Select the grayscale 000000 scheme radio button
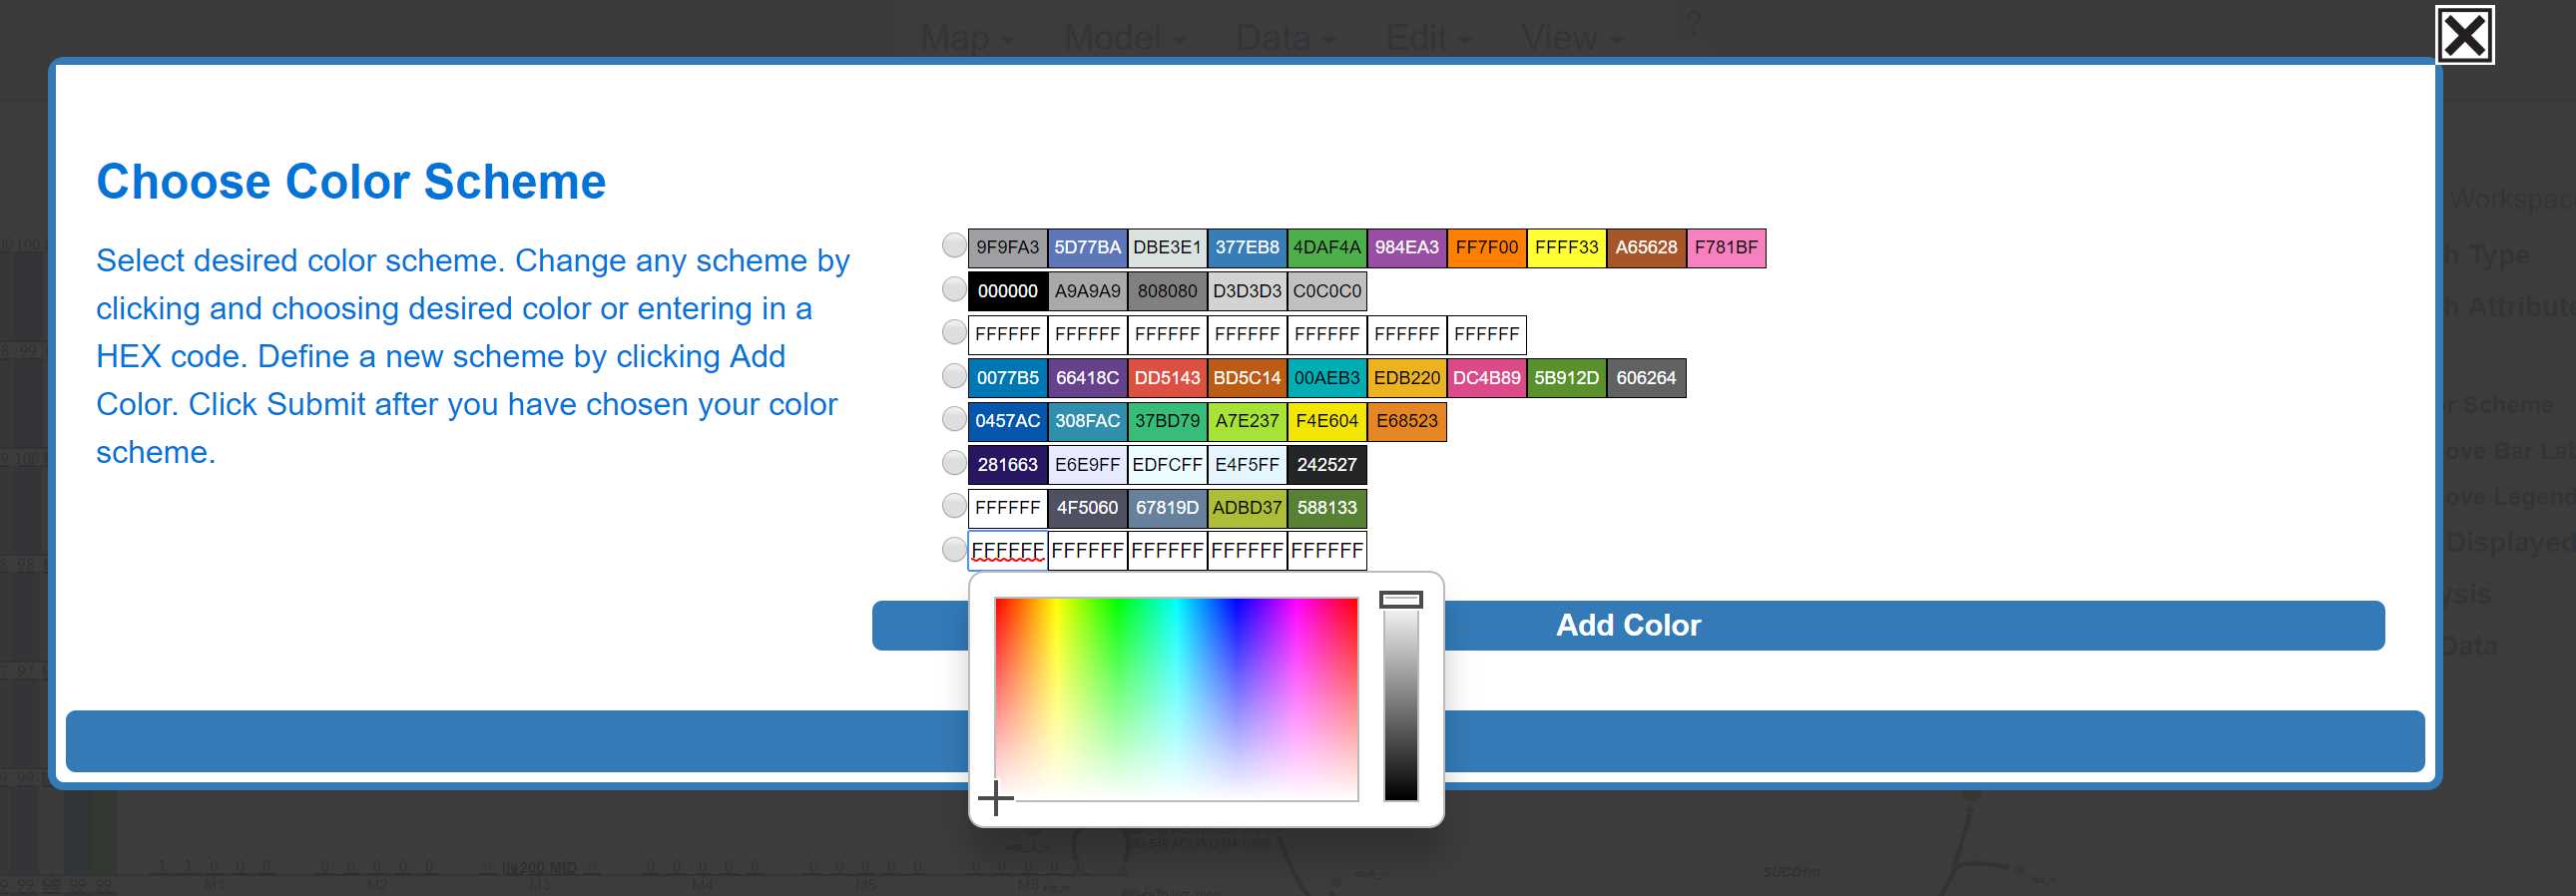Viewport: 2576px width, 896px height. (x=954, y=290)
